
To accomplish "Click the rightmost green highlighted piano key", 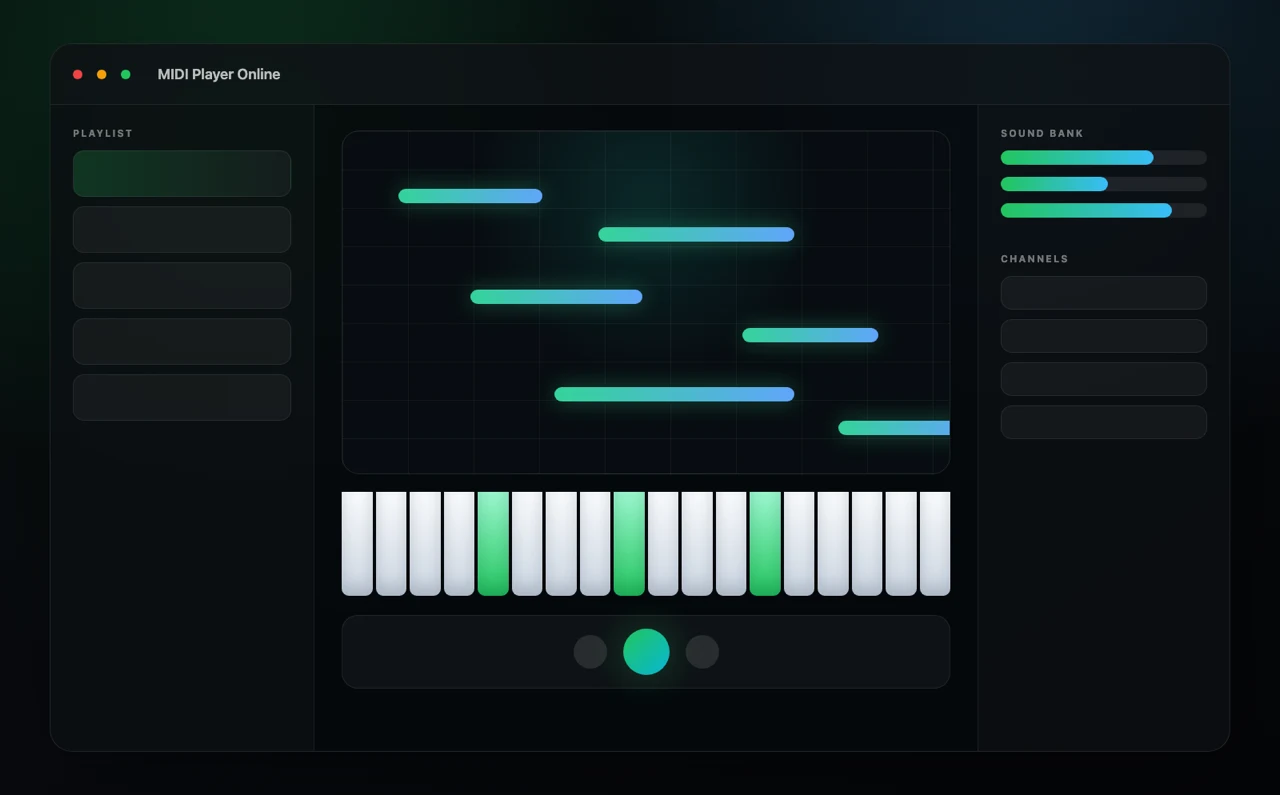I will (765, 544).
